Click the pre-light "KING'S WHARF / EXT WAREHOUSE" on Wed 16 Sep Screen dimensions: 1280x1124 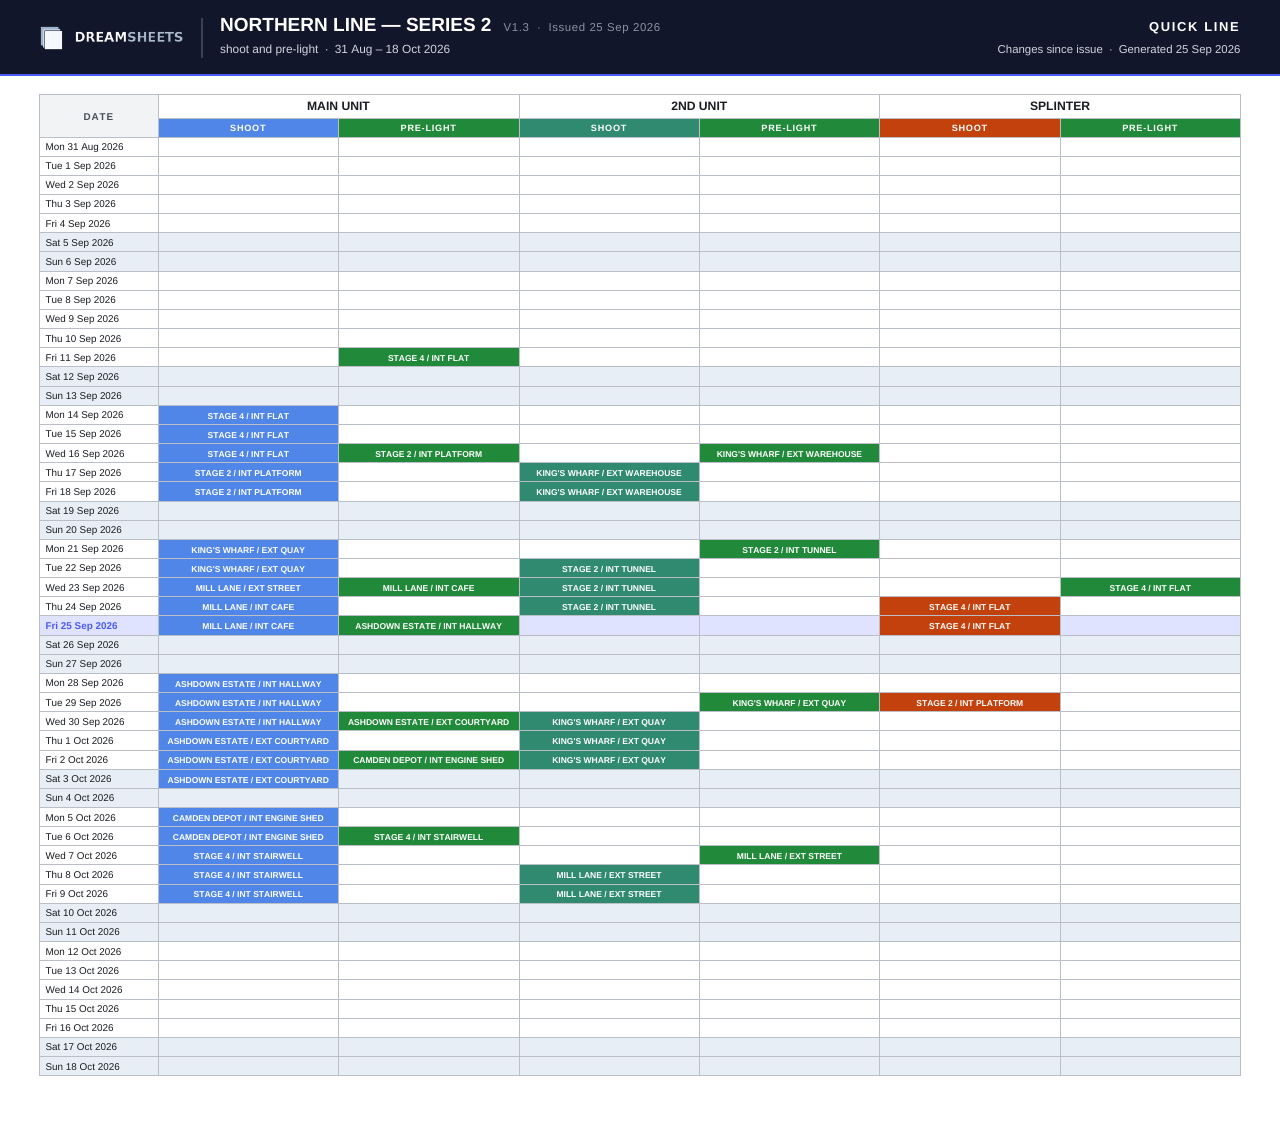(x=789, y=454)
